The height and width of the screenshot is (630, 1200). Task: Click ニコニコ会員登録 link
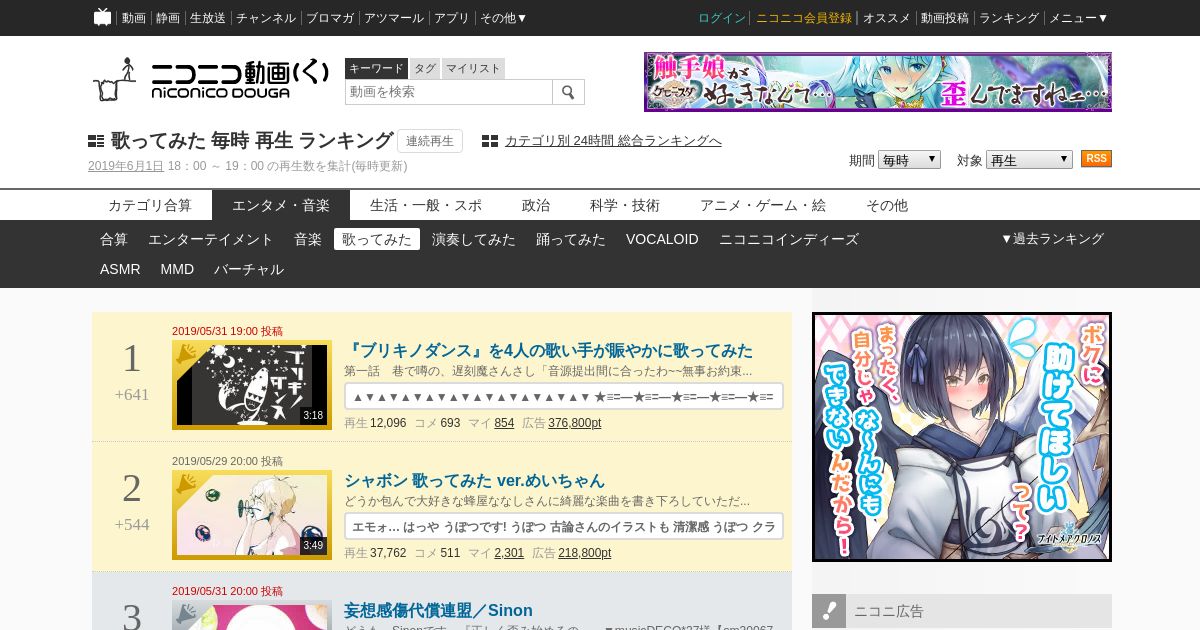[x=804, y=18]
